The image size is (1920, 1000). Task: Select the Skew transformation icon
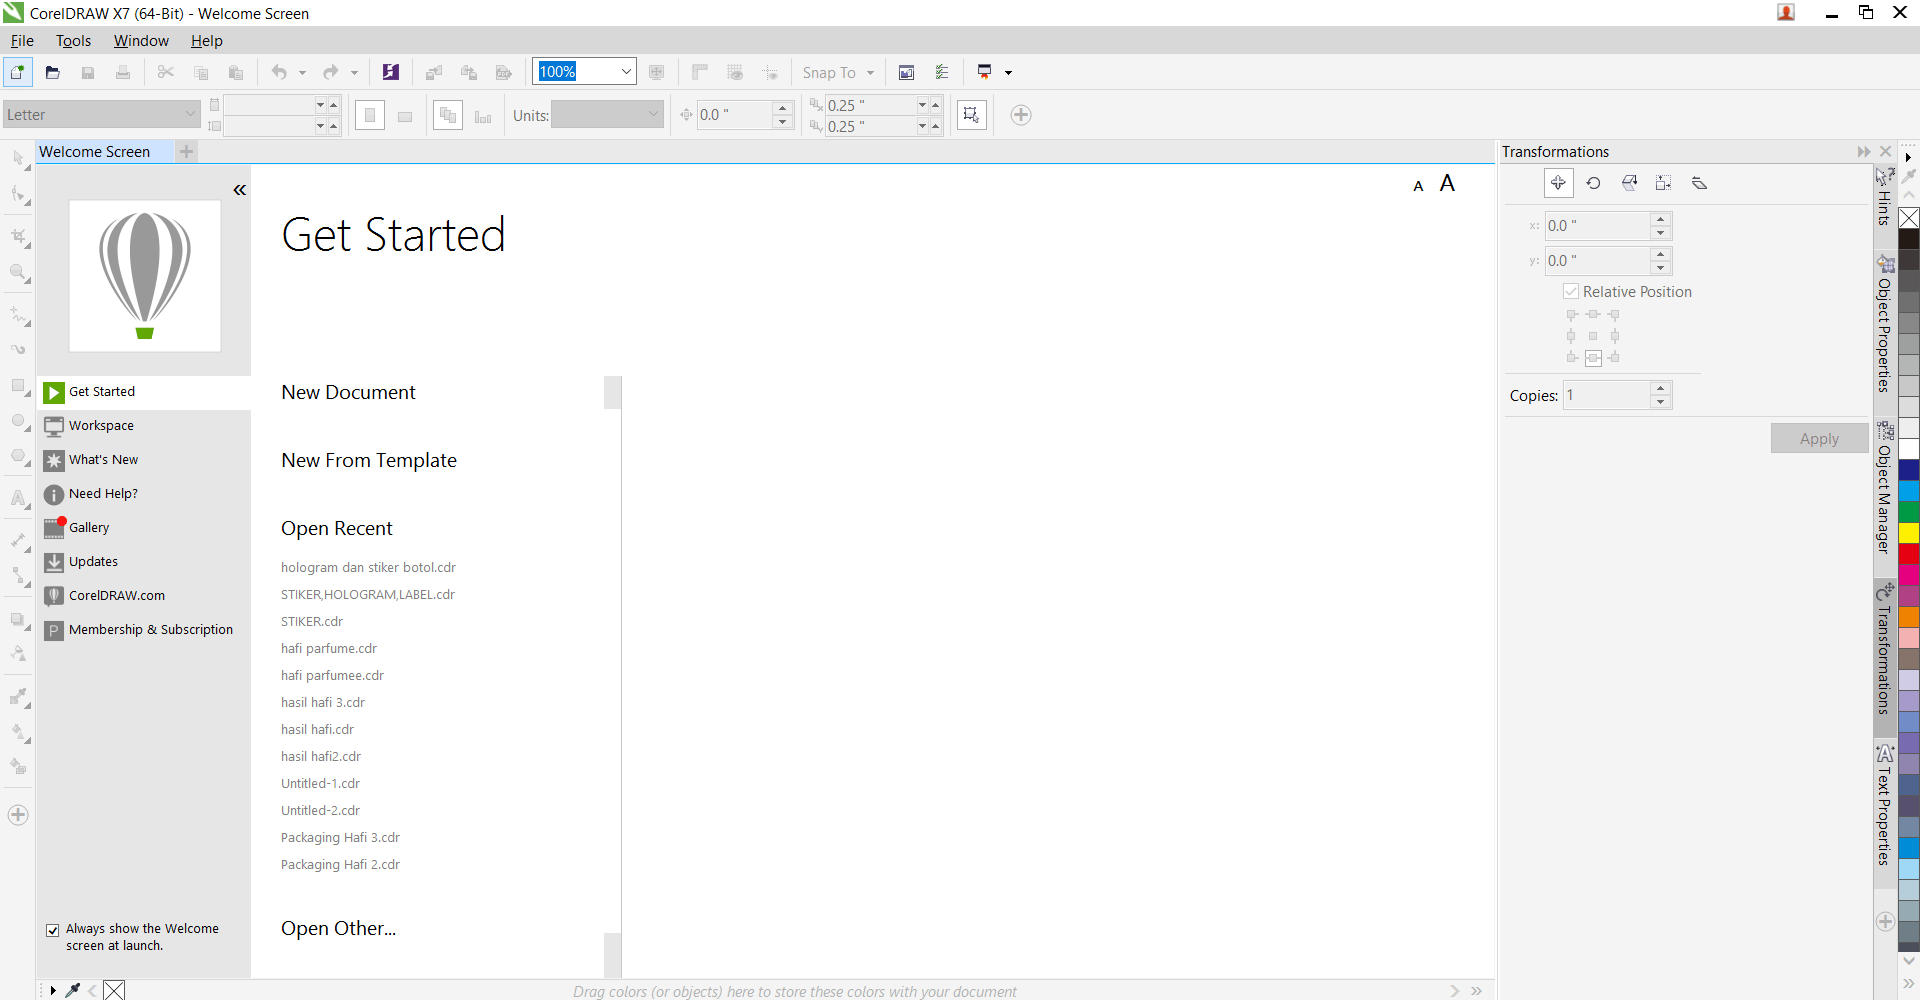(x=1699, y=183)
